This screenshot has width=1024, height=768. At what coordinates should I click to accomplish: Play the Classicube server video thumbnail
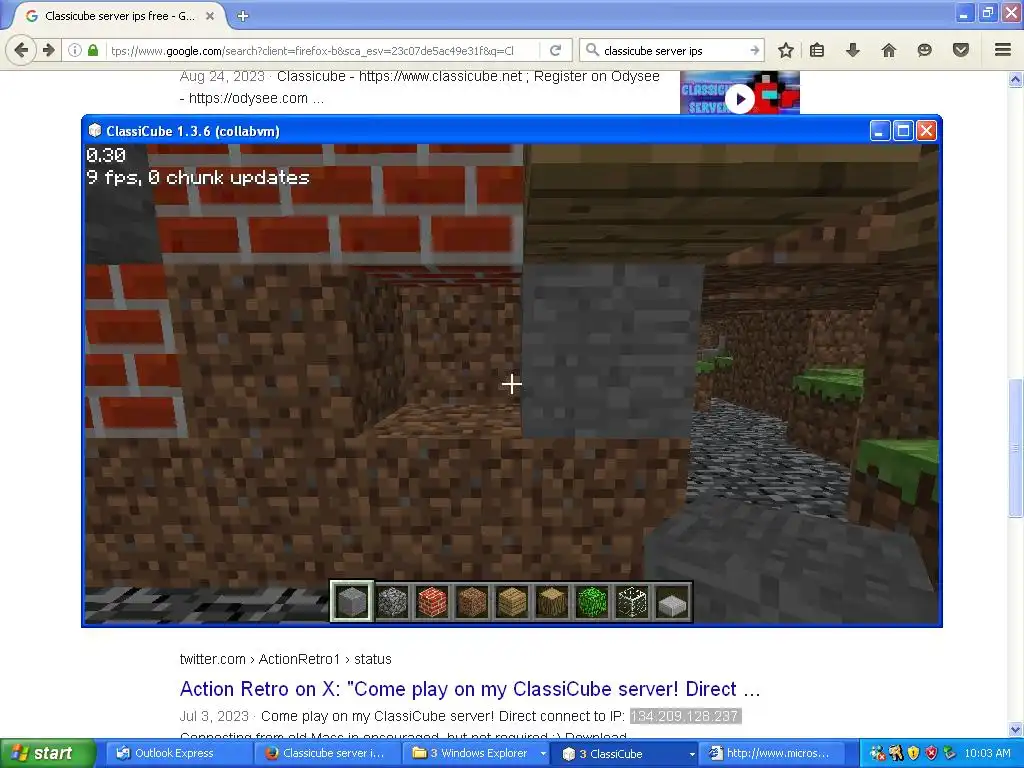coord(740,99)
